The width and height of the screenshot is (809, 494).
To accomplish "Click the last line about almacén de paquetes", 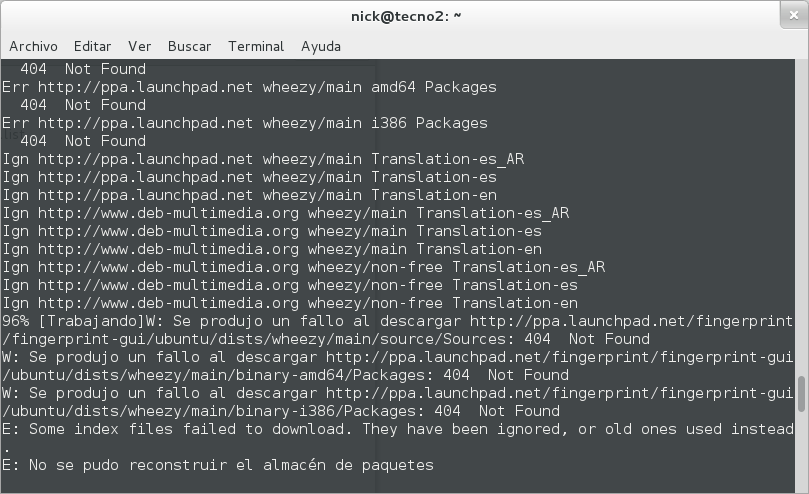I will point(218,465).
